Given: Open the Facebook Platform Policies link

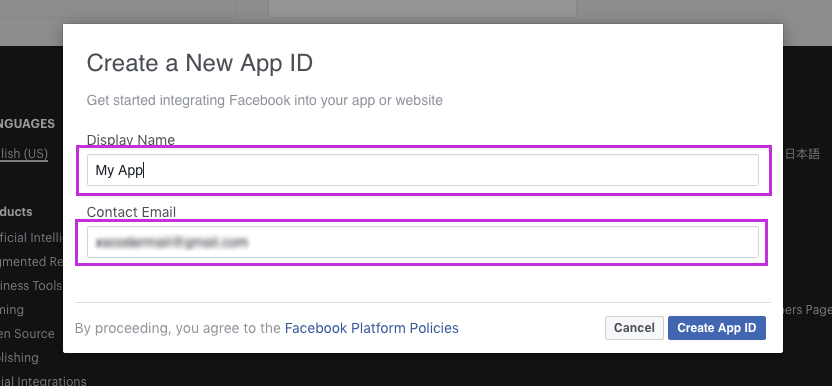Looking at the screenshot, I should pyautogui.click(x=371, y=328).
